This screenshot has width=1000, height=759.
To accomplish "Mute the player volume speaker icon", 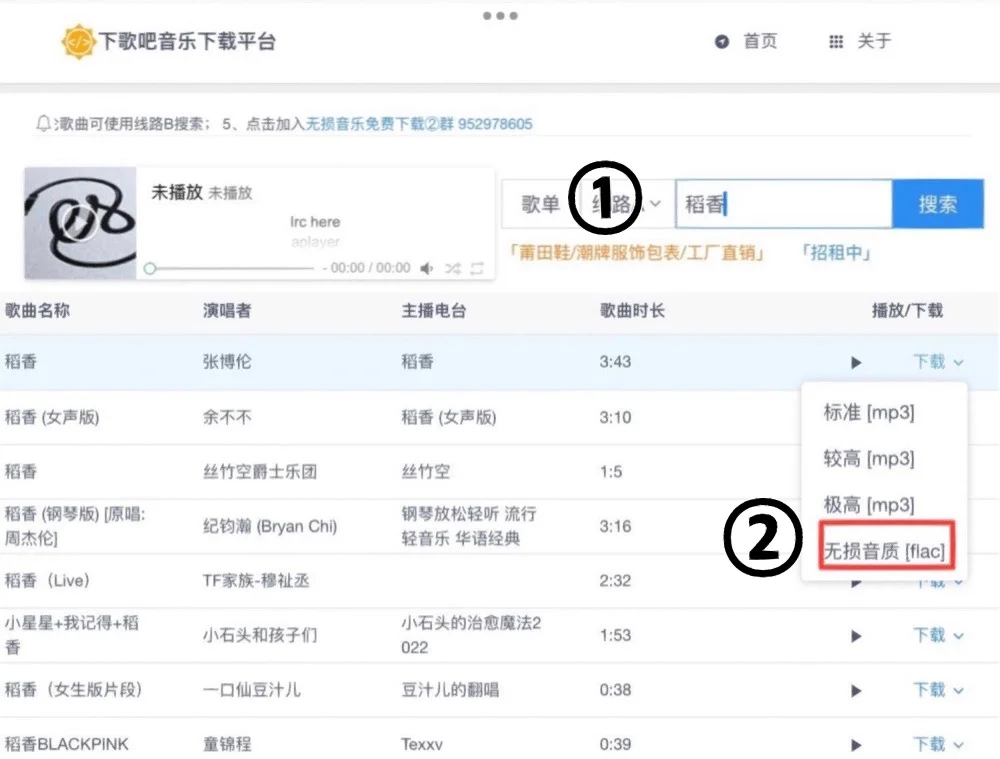I will [427, 267].
